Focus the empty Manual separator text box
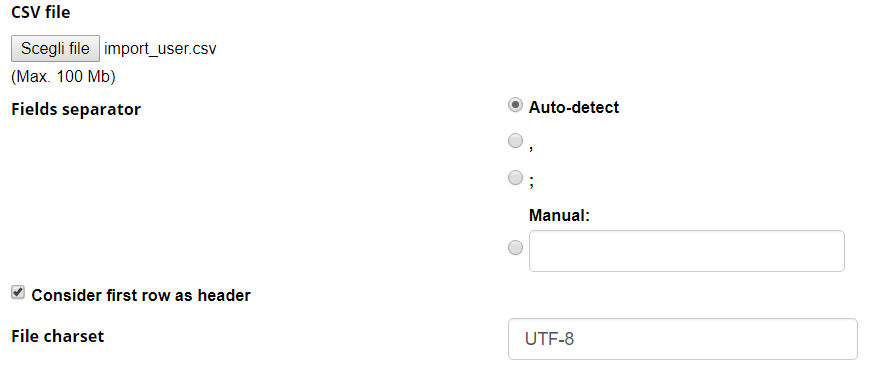890x383 pixels. click(686, 251)
